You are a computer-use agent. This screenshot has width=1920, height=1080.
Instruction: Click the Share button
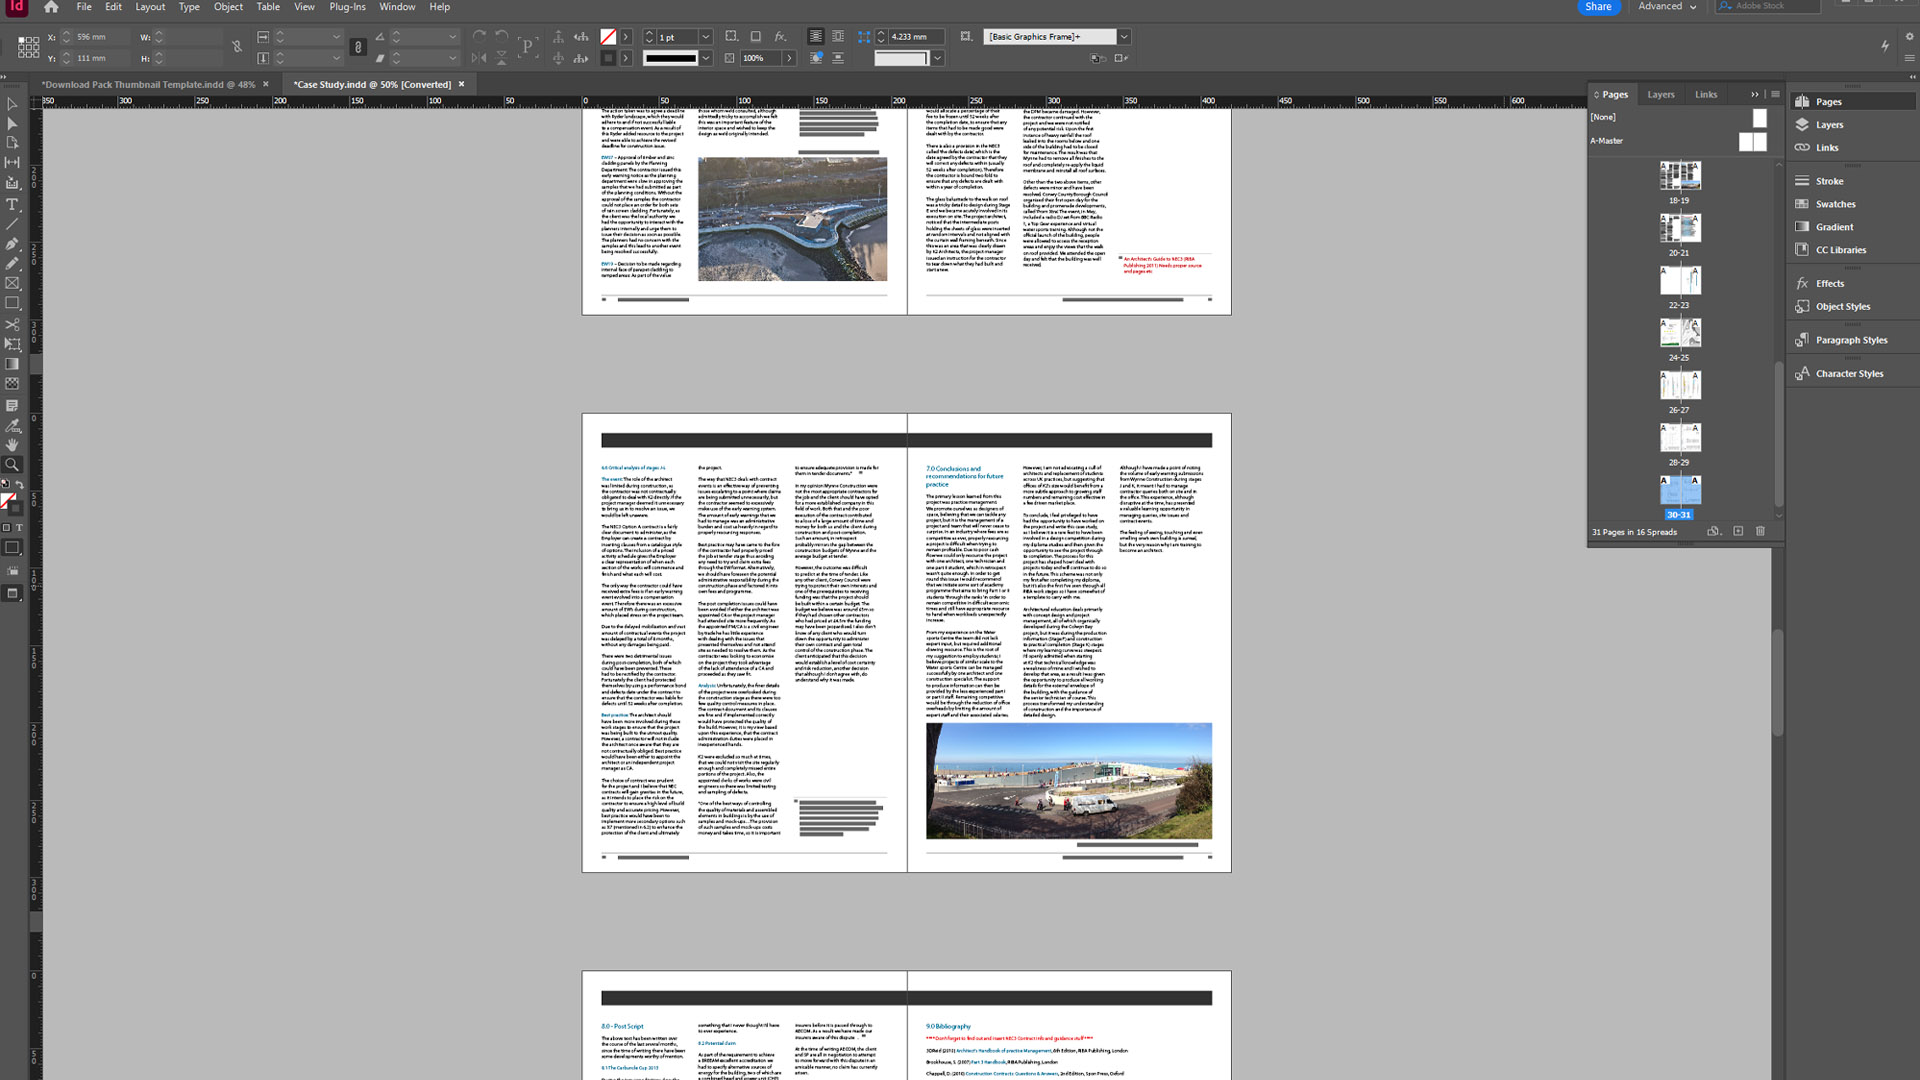pyautogui.click(x=1598, y=7)
